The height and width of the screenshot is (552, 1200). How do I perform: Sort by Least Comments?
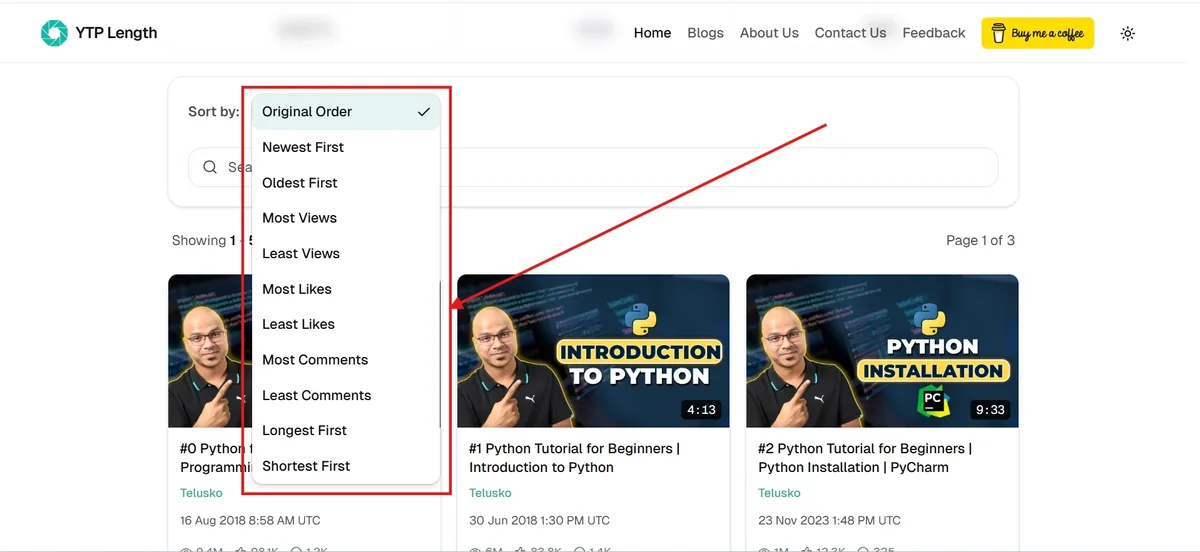(x=345, y=395)
